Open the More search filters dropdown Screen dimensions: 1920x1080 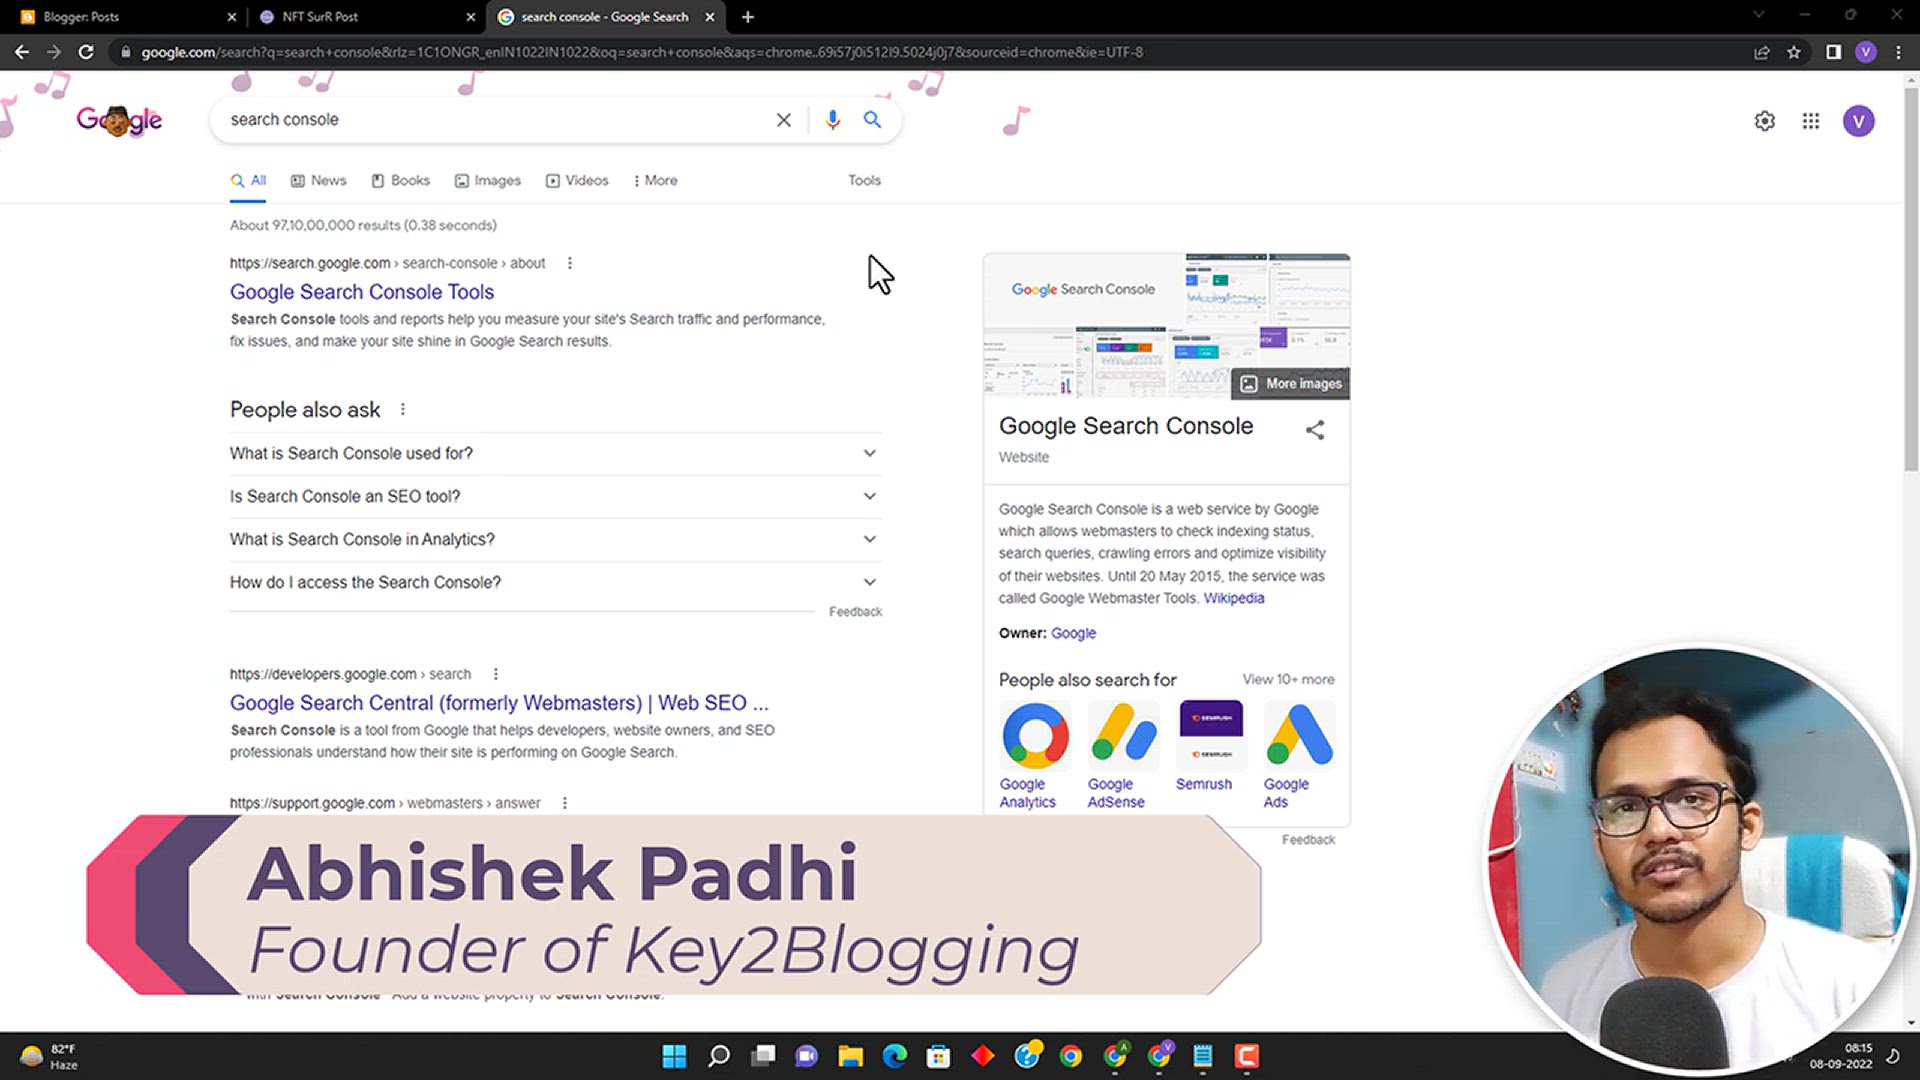(655, 181)
